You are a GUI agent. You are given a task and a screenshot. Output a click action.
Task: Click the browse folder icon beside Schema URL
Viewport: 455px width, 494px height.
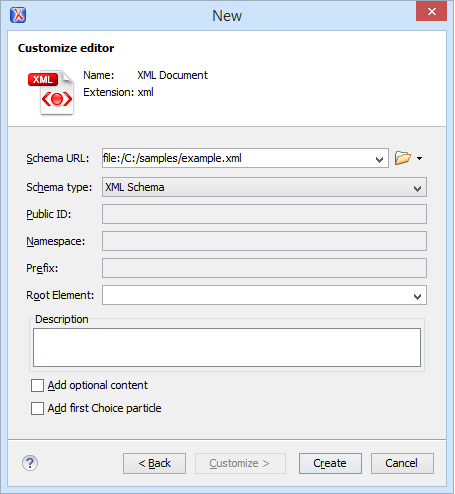click(x=402, y=158)
